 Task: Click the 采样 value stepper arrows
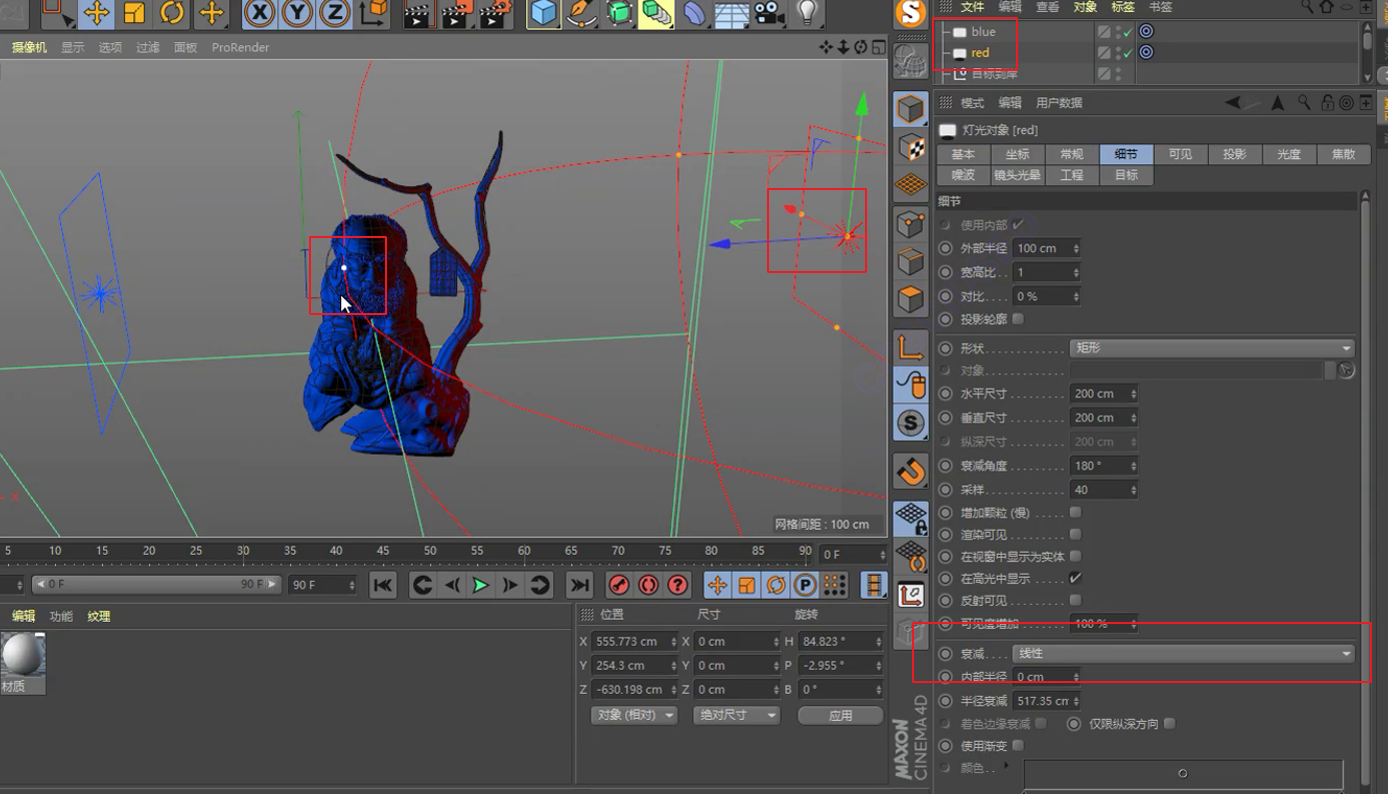coord(1133,490)
